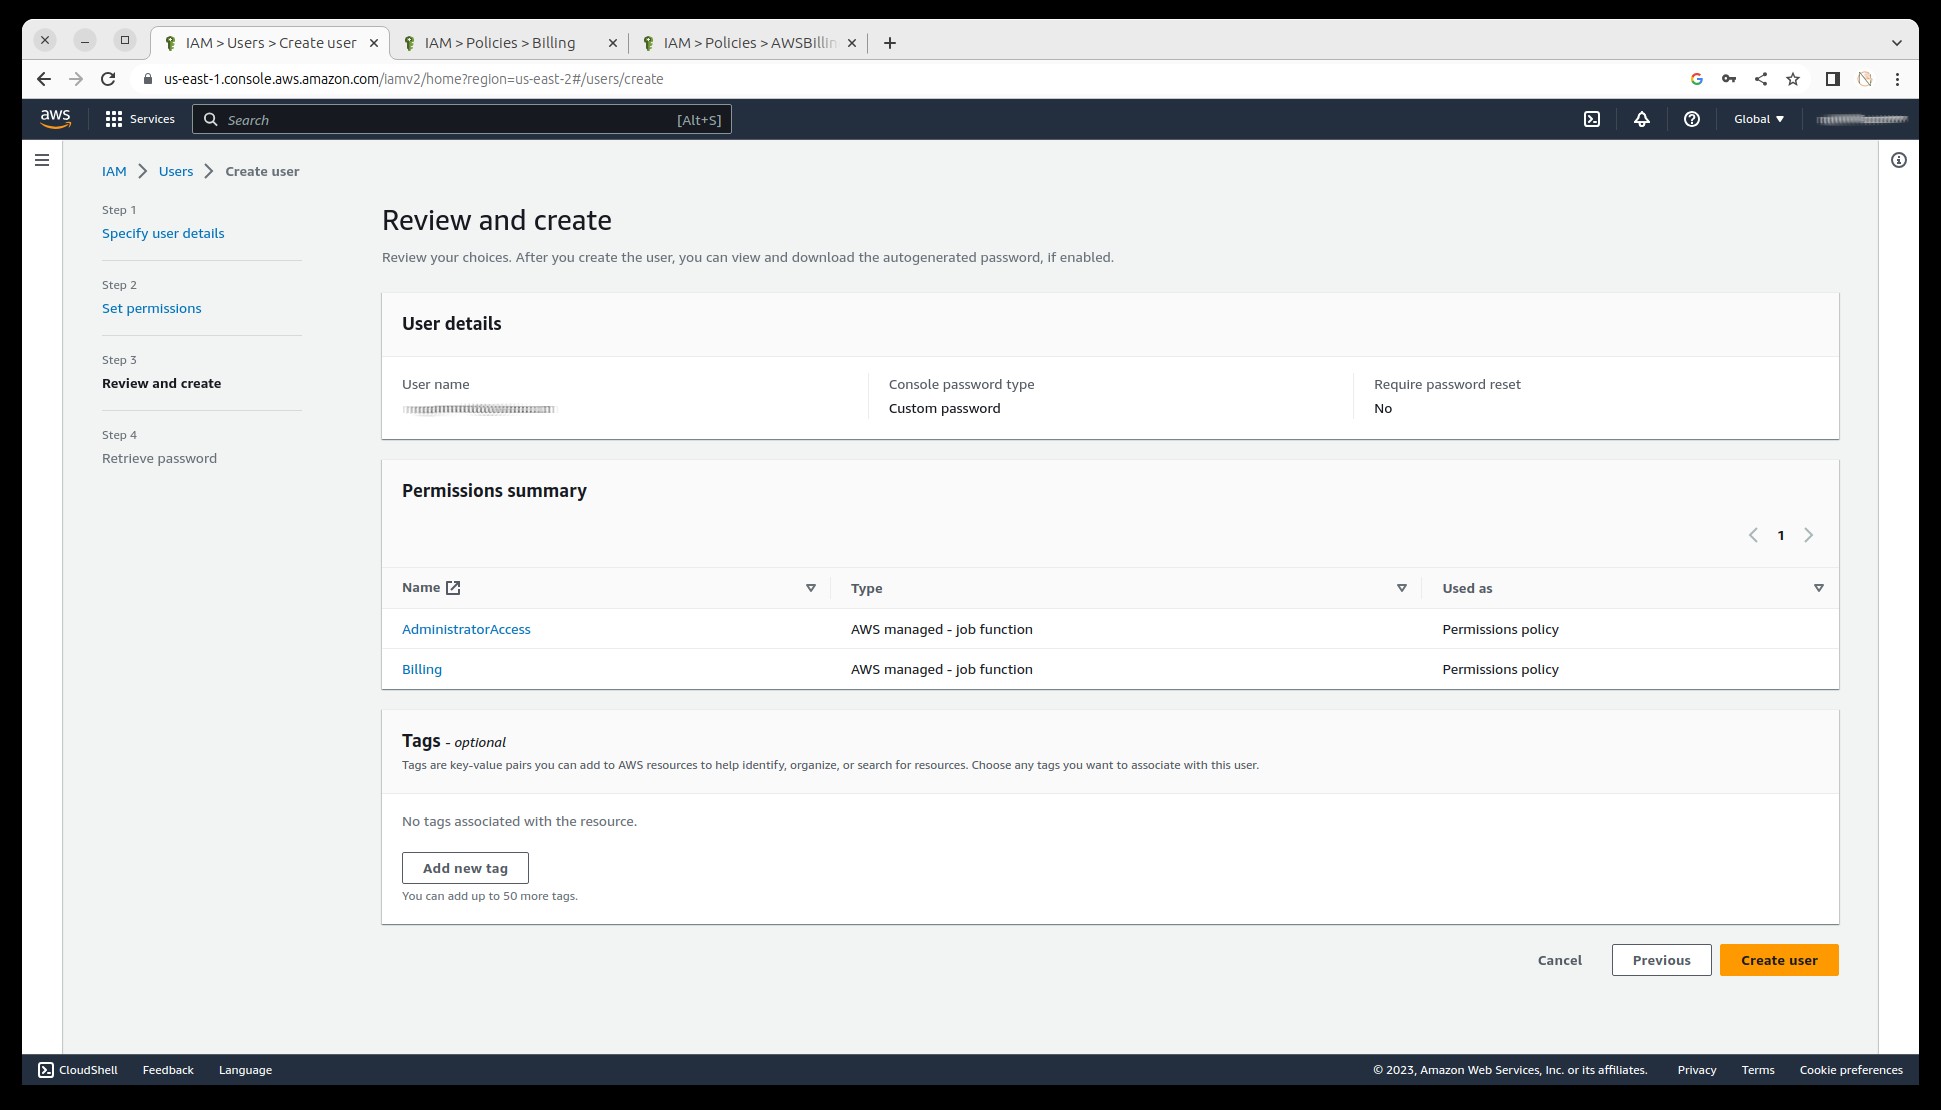The image size is (1941, 1110).
Task: Click job function type in AdministratorAccess row
Action: tap(941, 629)
